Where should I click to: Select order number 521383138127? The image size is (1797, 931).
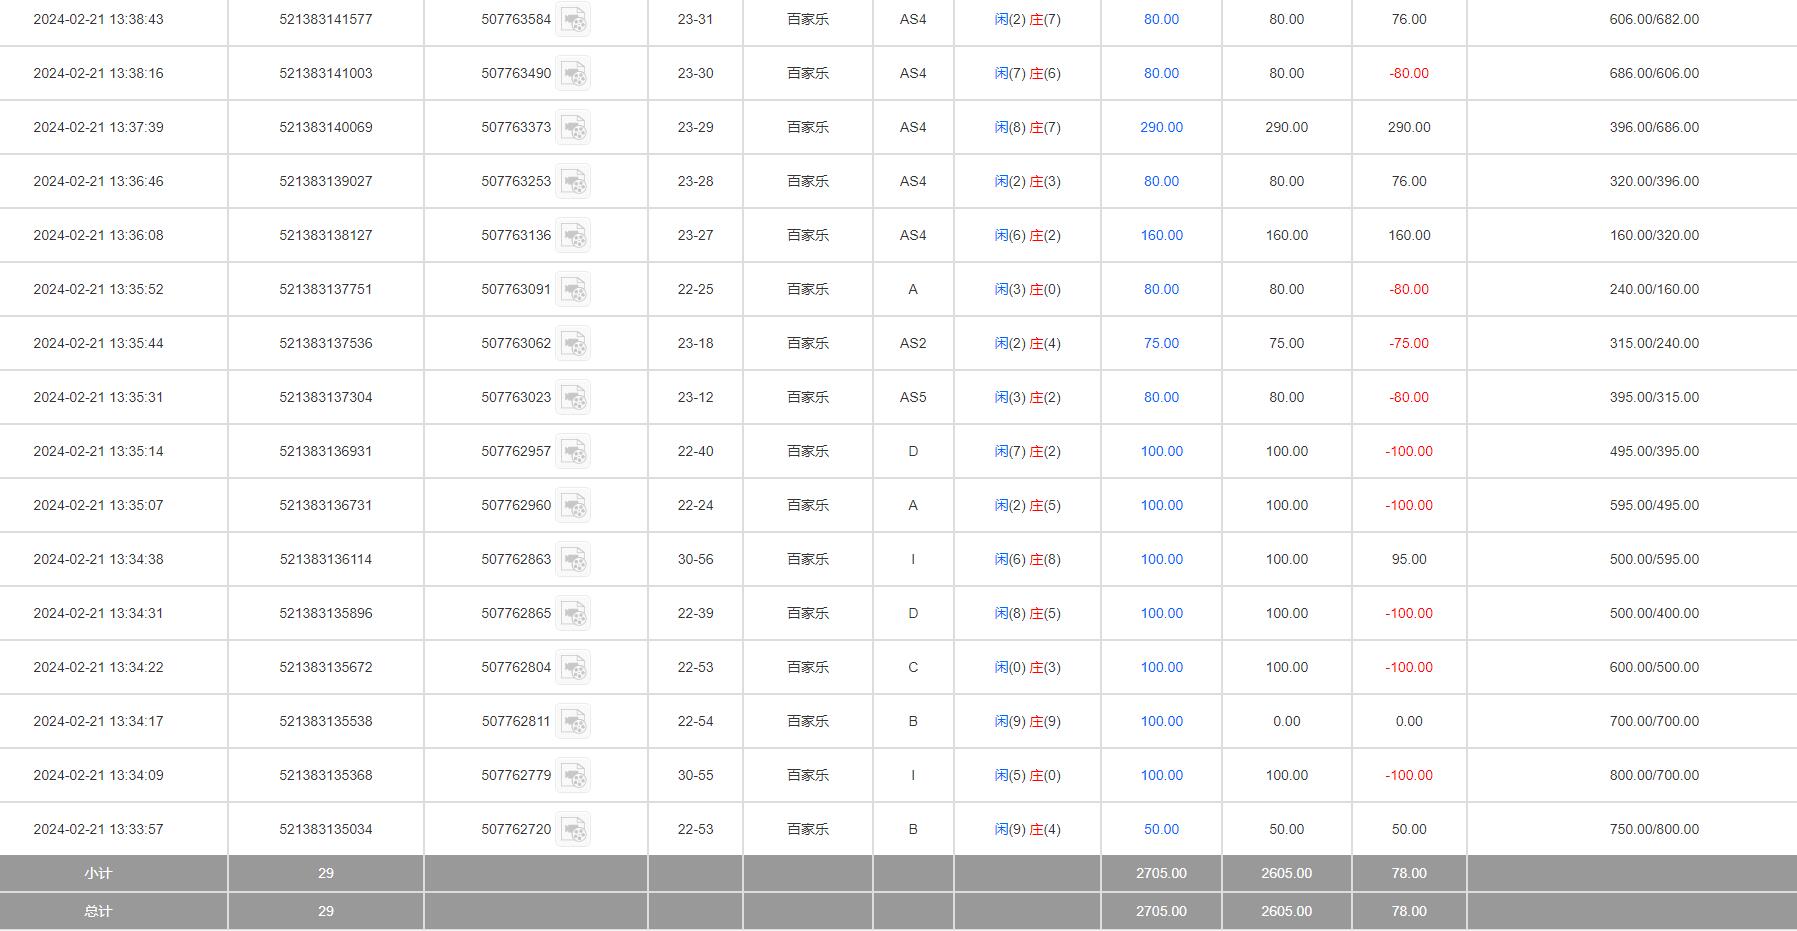click(326, 235)
